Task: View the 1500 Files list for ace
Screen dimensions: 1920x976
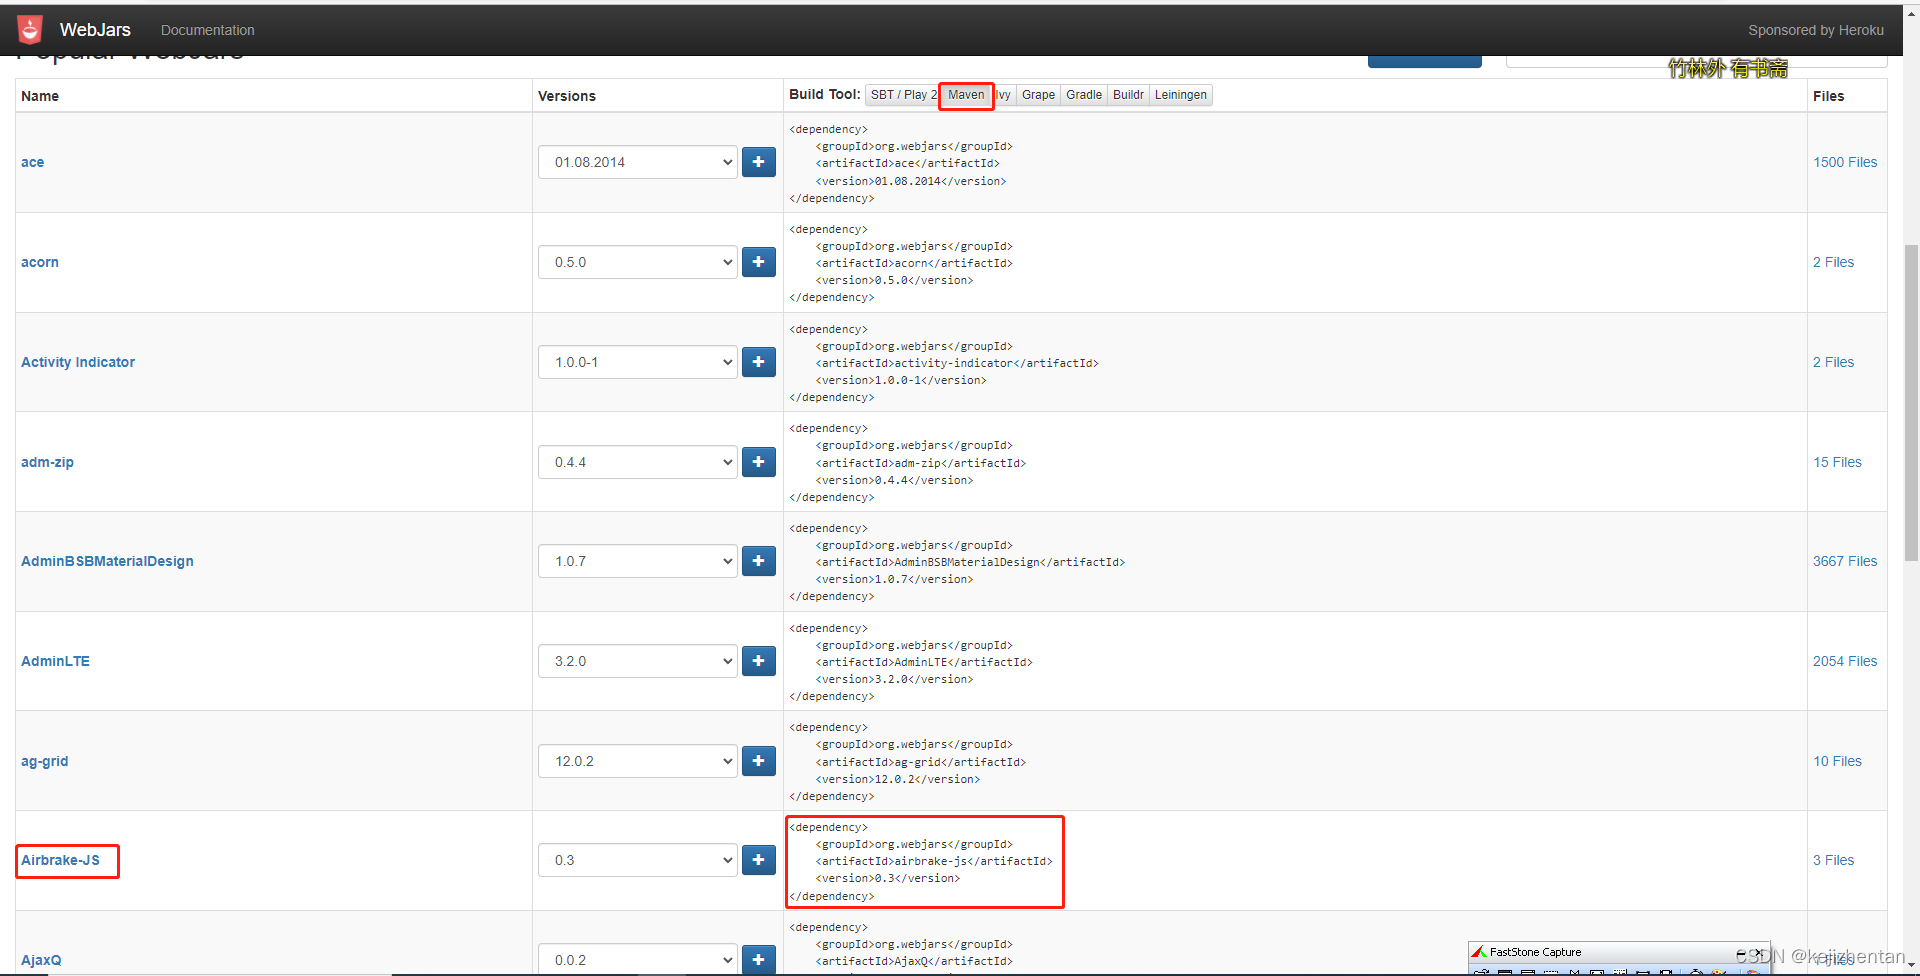Action: pyautogui.click(x=1845, y=162)
